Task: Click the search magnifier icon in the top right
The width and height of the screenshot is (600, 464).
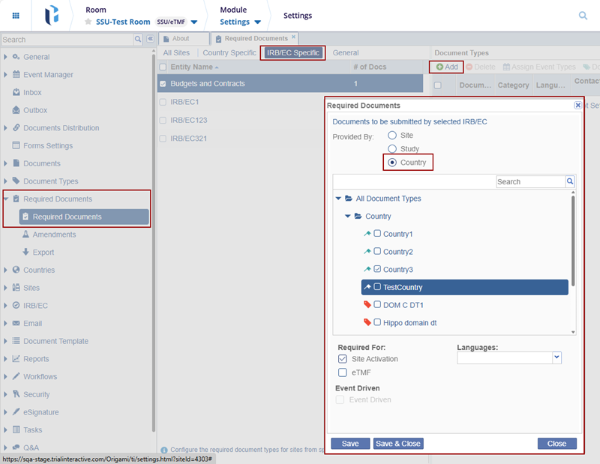Action: 583,16
